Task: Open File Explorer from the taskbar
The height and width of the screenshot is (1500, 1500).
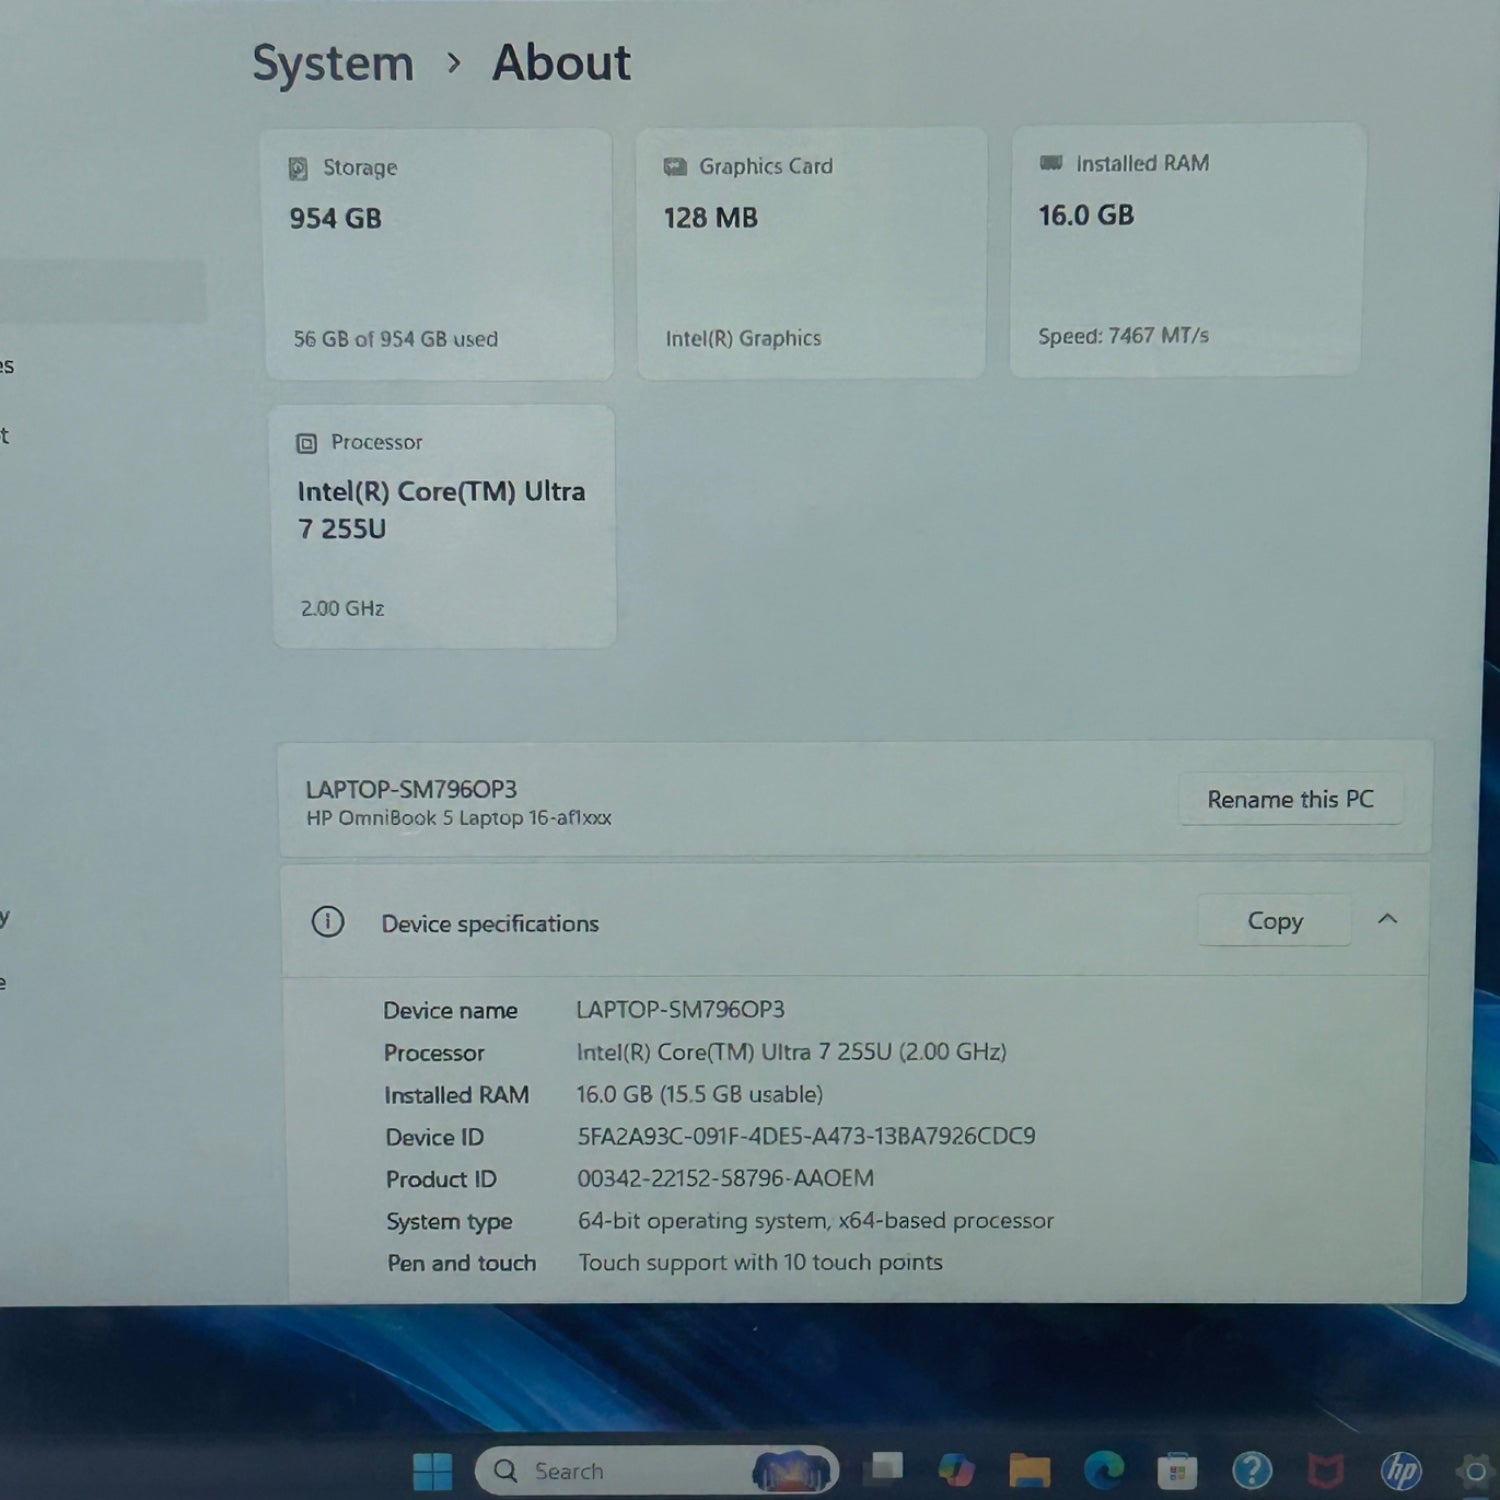Action: (x=1029, y=1470)
